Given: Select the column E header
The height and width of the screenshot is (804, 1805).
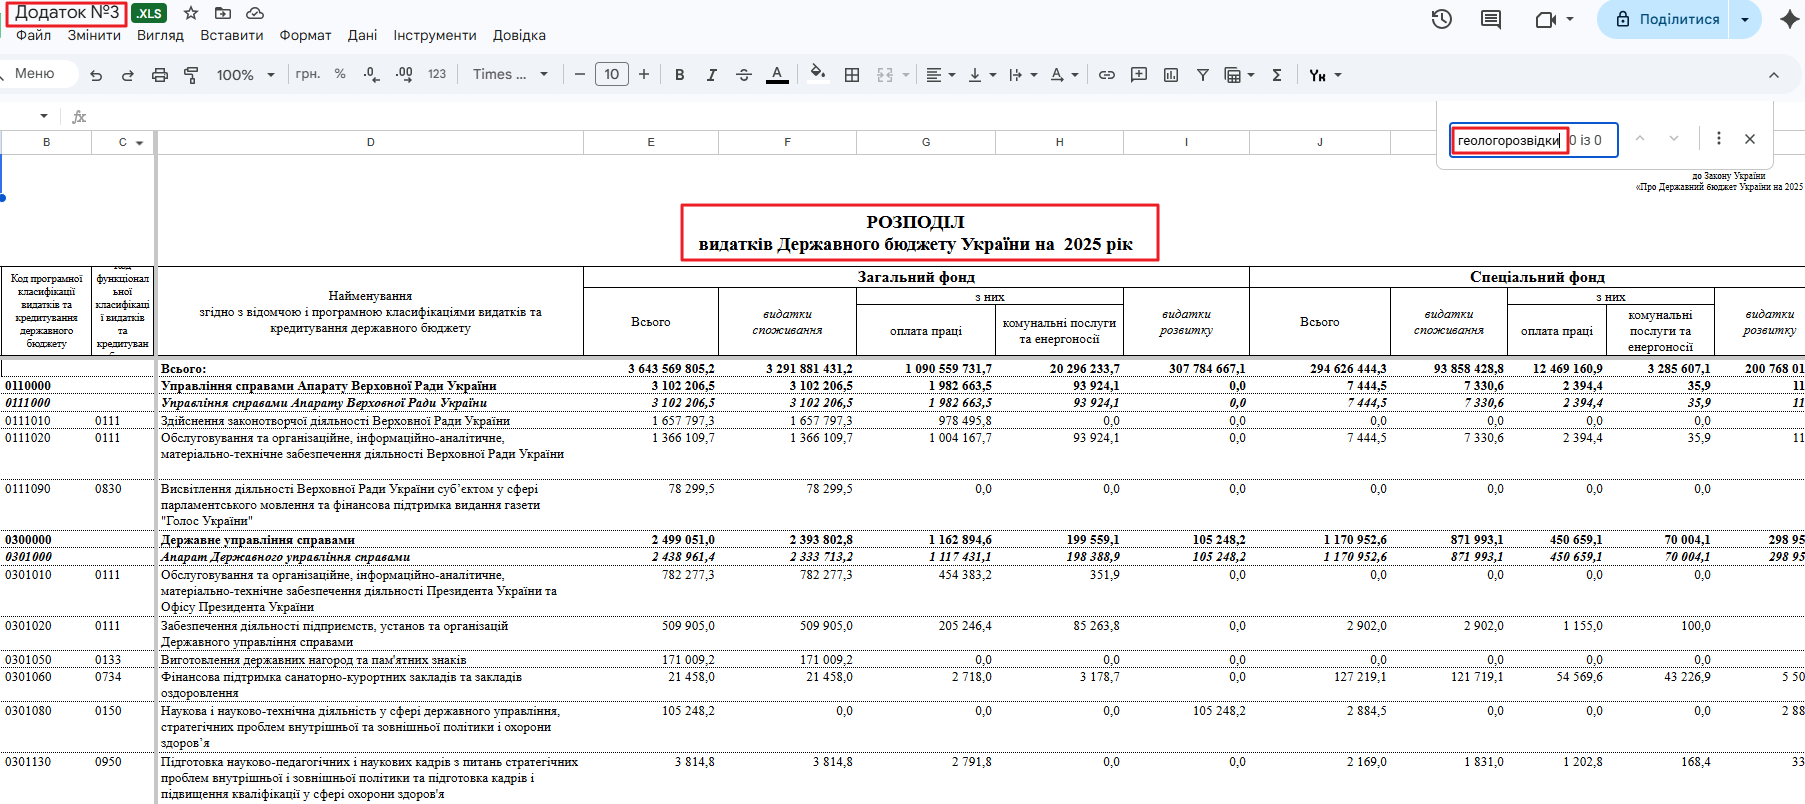Looking at the screenshot, I should pyautogui.click(x=651, y=142).
